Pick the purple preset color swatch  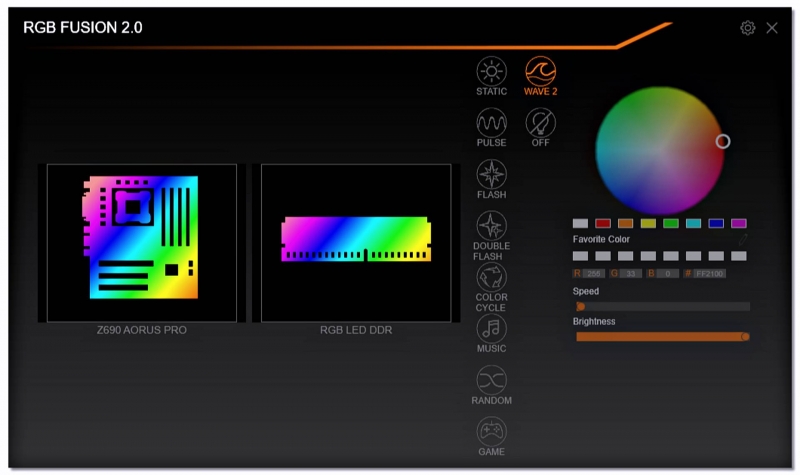coord(738,223)
